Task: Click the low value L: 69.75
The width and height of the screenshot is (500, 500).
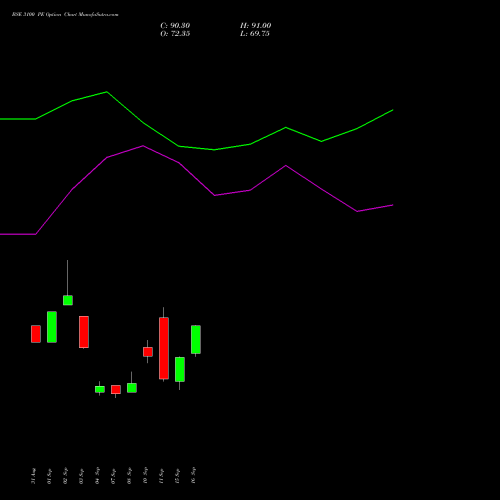Action: [x=255, y=34]
